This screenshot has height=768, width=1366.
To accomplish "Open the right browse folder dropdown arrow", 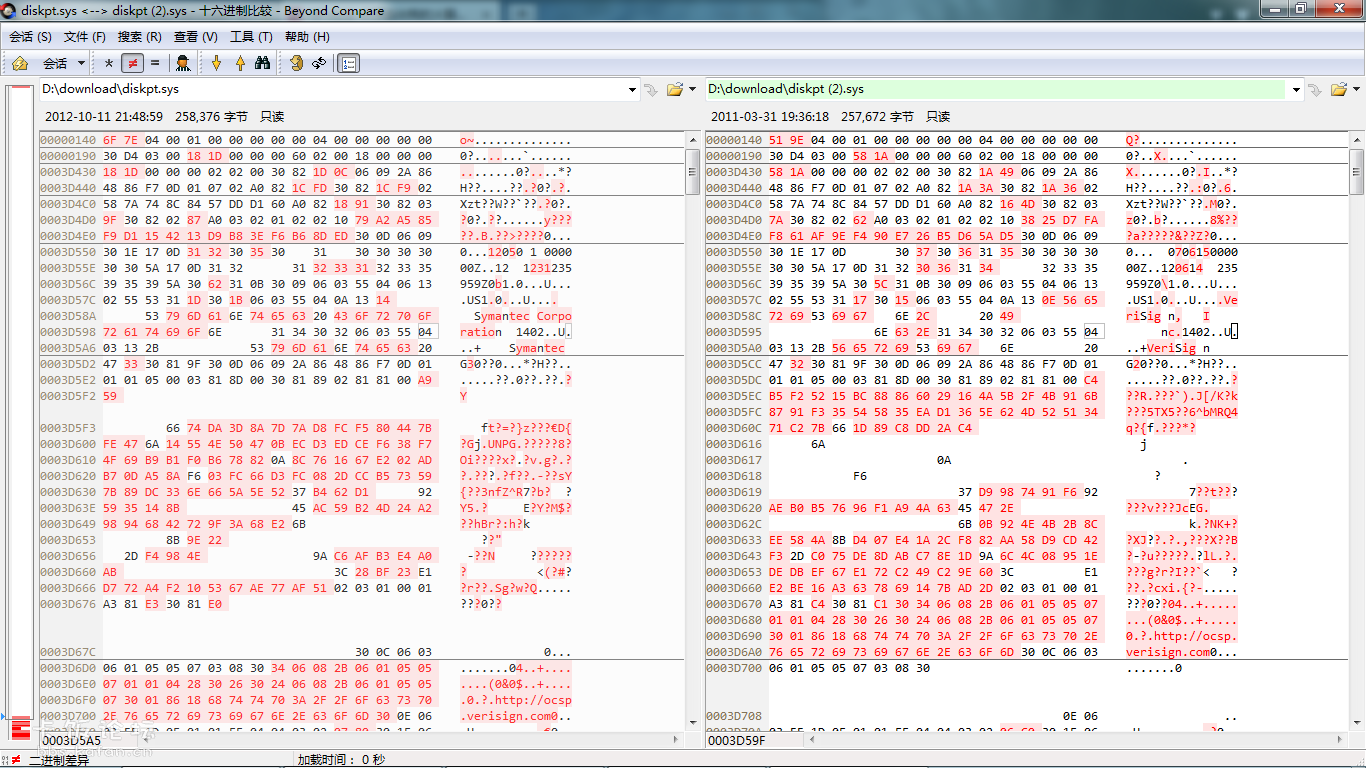I will pyautogui.click(x=1357, y=90).
